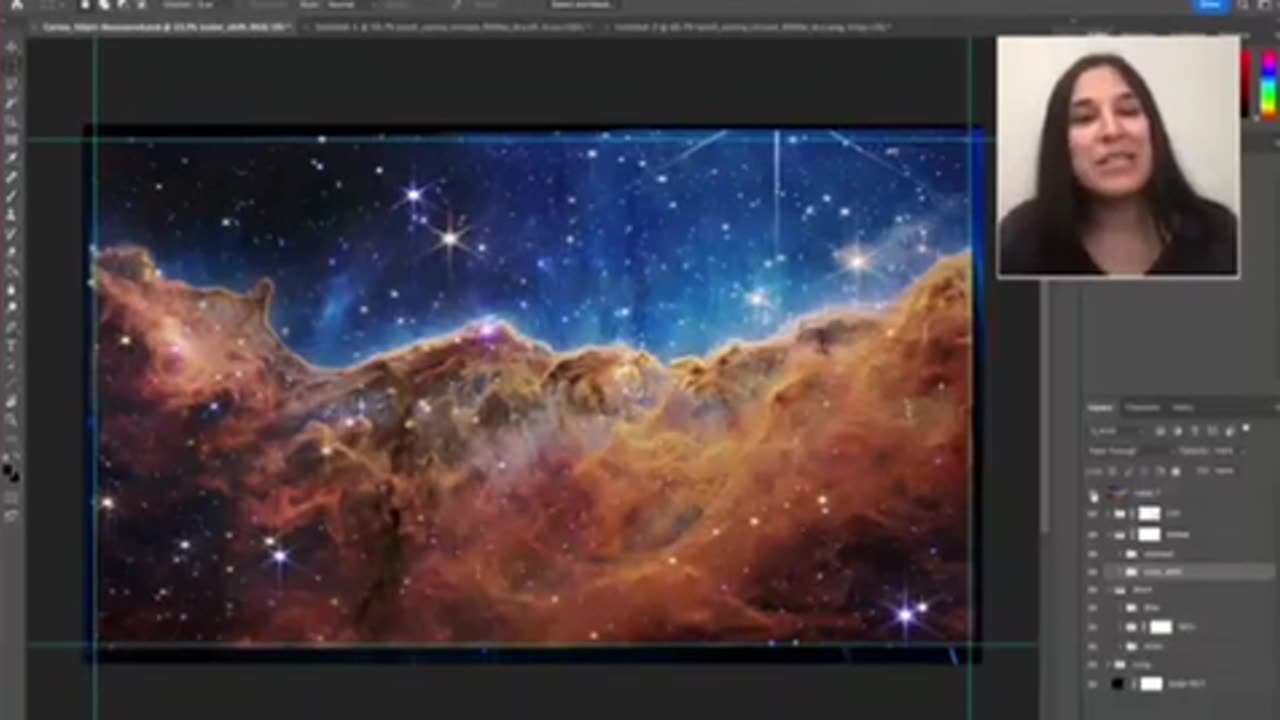Screen dimensions: 1280x720
Task: Toggle visibility of group directly above Color Fill
Action: (x=1093, y=664)
